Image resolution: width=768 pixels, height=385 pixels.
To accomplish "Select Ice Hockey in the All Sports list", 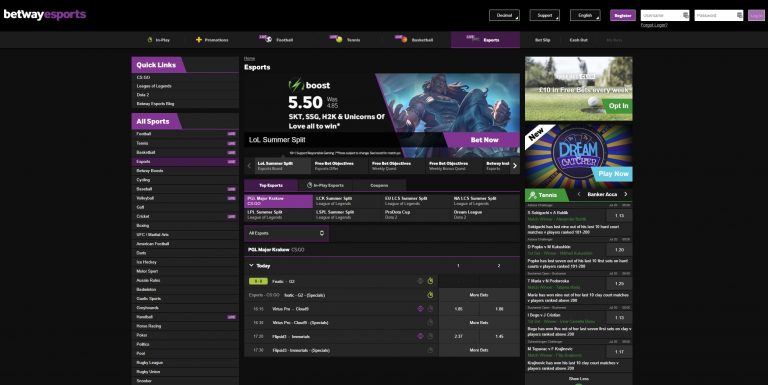I will click(185, 262).
